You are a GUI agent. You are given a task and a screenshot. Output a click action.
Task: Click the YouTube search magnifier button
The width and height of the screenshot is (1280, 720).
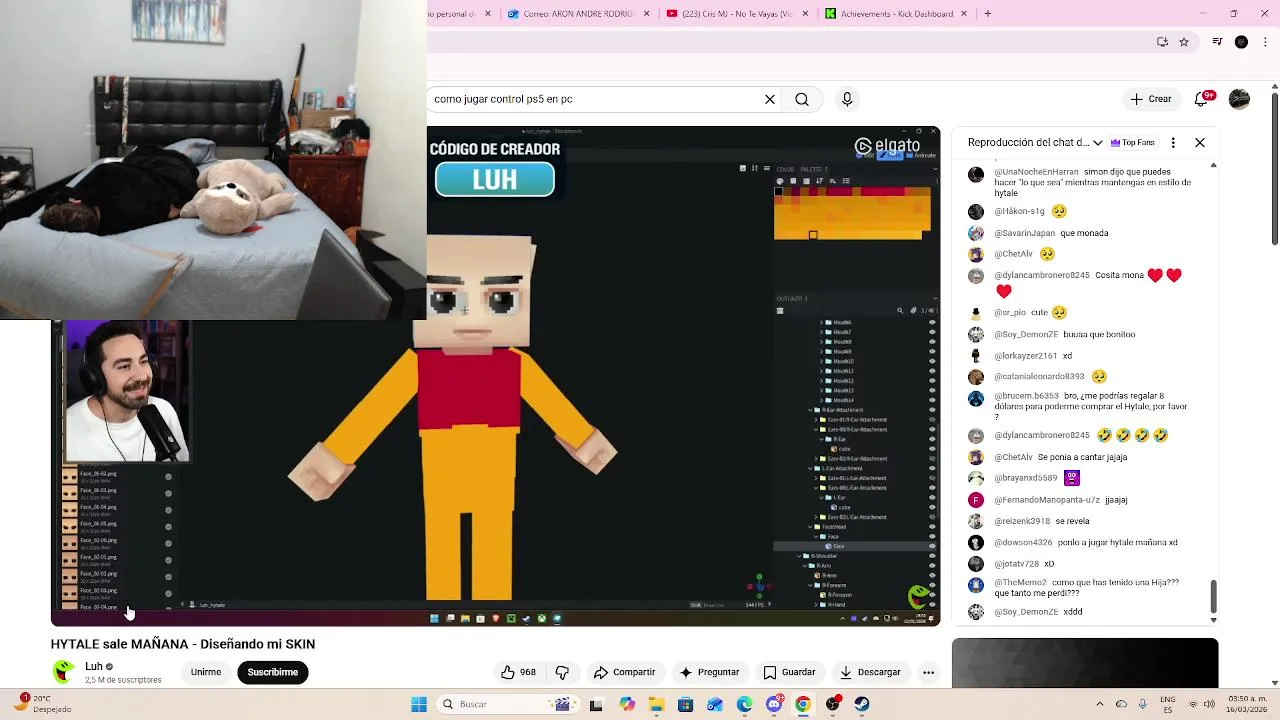click(x=802, y=99)
